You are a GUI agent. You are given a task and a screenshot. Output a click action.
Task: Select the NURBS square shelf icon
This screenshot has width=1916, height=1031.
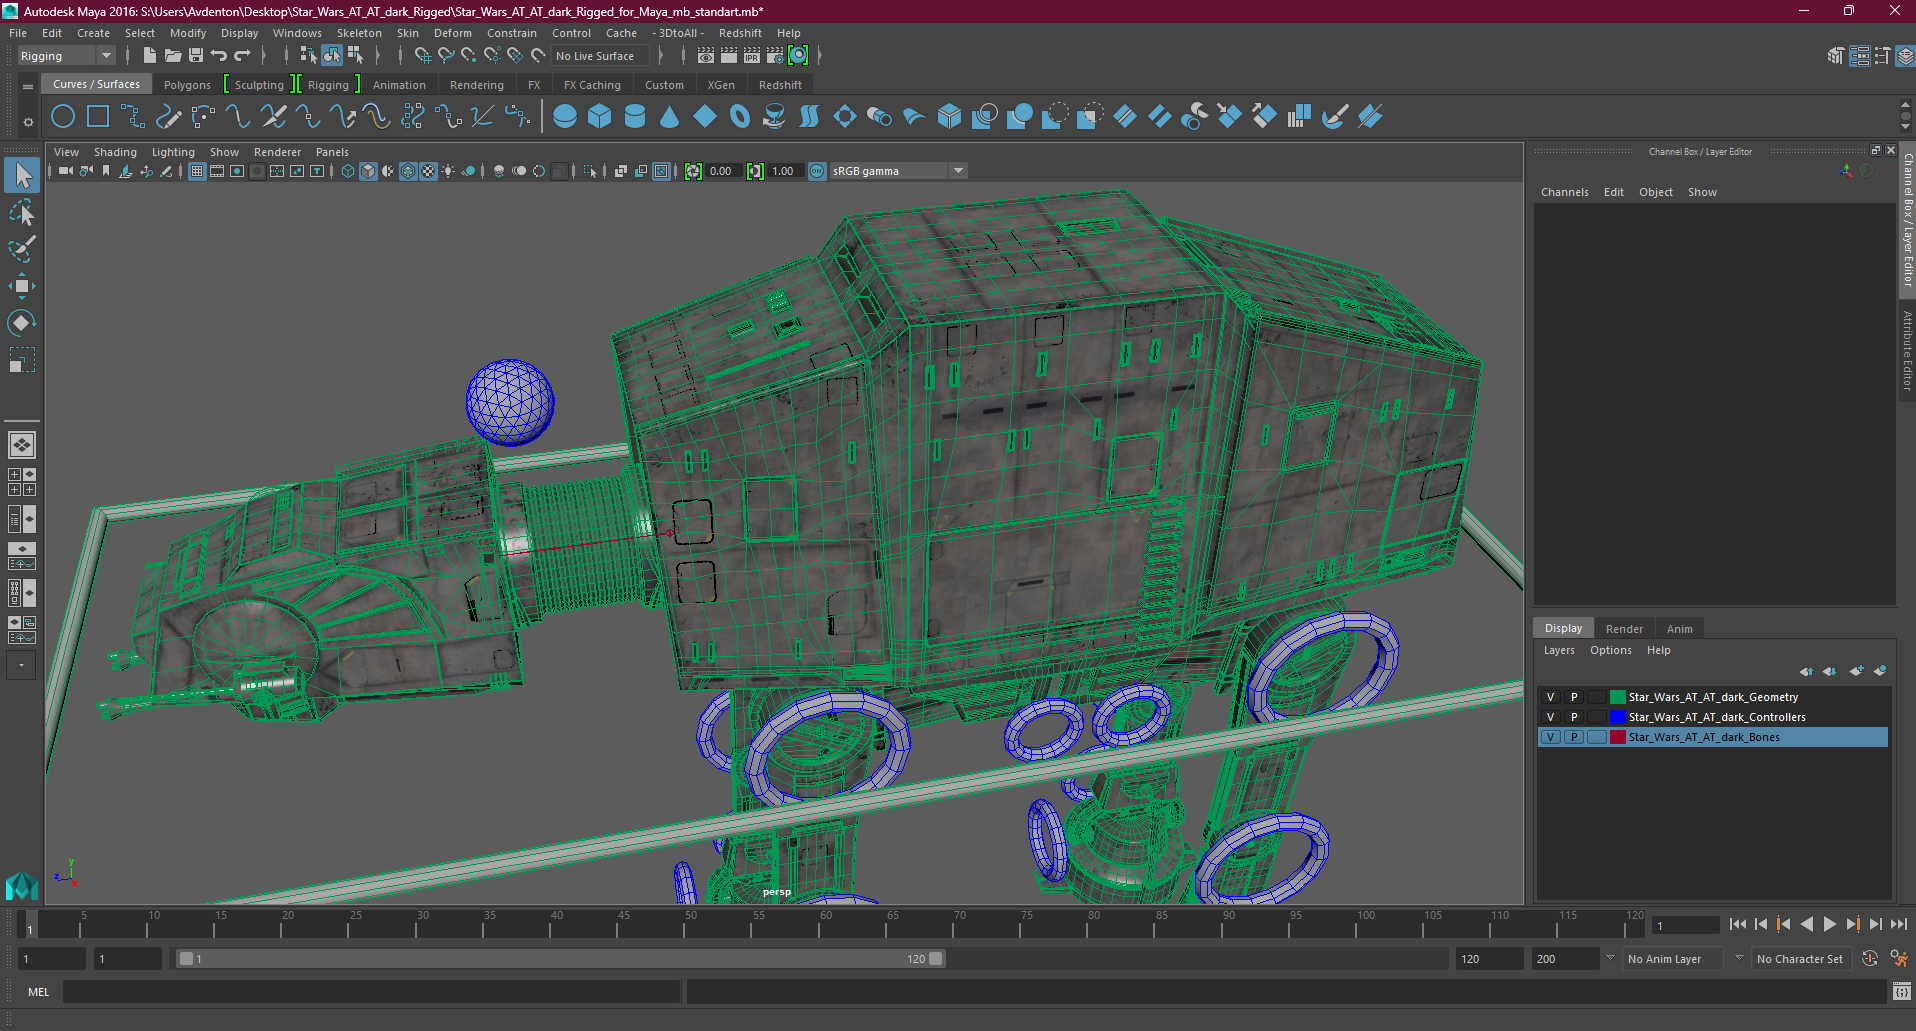(x=98, y=117)
